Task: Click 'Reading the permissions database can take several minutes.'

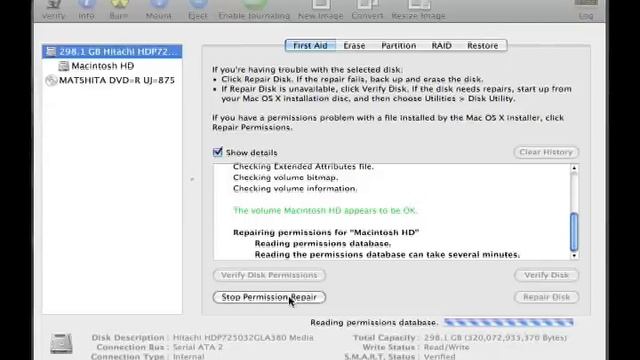Action: (387, 255)
